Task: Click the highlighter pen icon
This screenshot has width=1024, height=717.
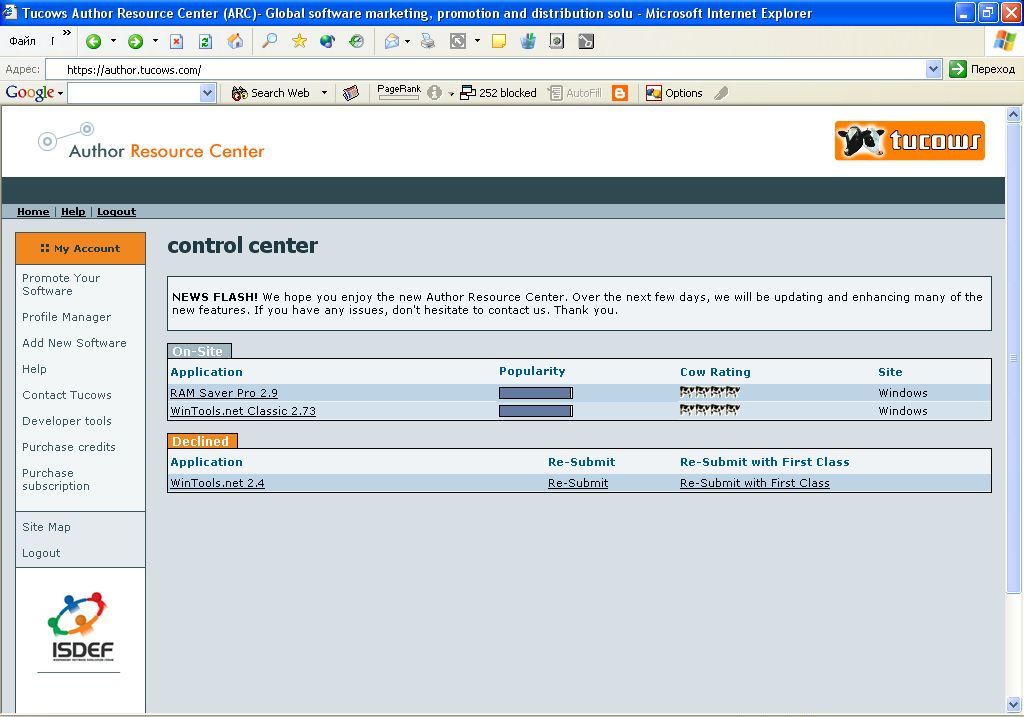Action: coord(721,93)
